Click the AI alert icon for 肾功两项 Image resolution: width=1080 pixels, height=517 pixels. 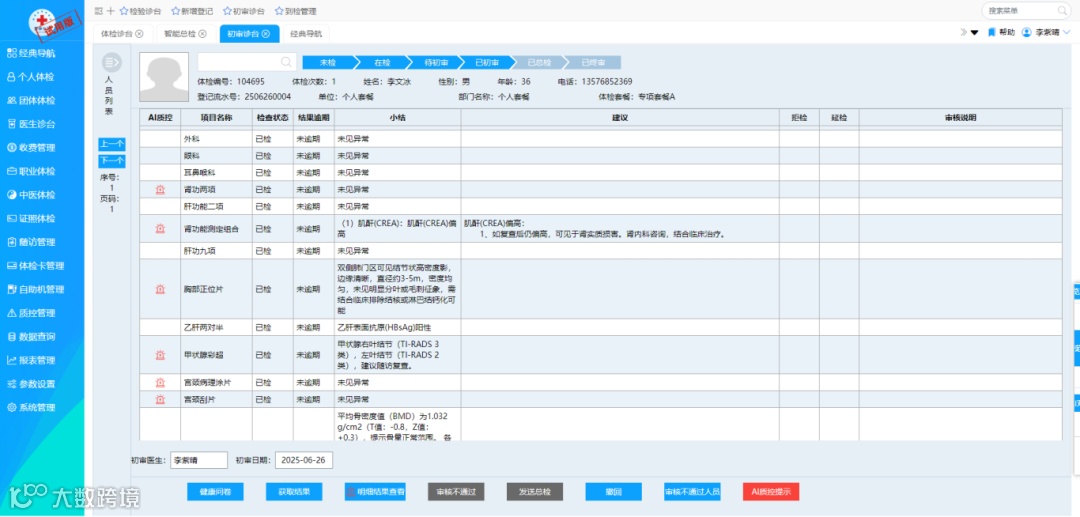tap(160, 189)
